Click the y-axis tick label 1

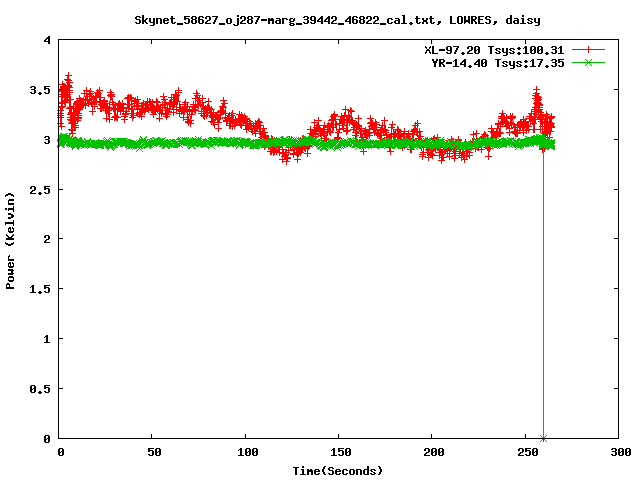[47, 339]
